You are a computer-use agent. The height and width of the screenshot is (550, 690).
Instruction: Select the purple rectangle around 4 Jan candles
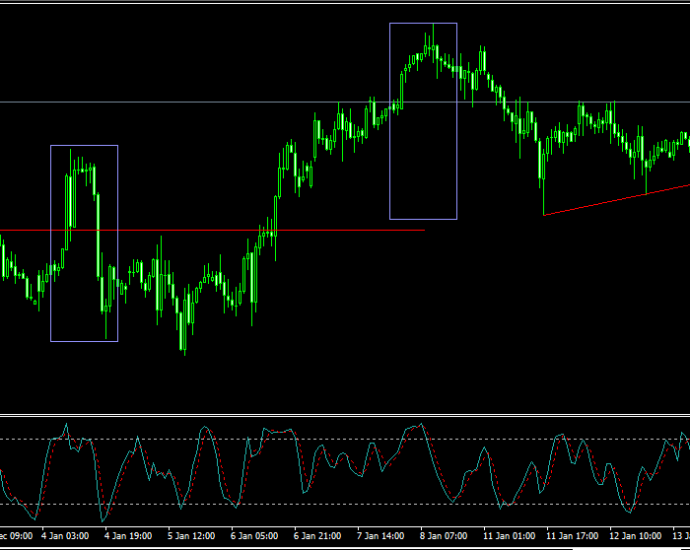[x=84, y=243]
